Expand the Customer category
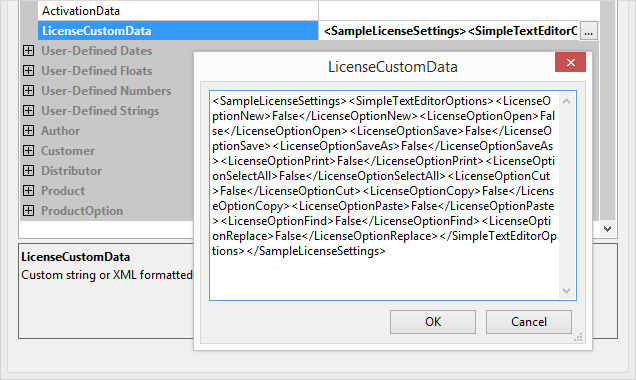 (x=28, y=150)
